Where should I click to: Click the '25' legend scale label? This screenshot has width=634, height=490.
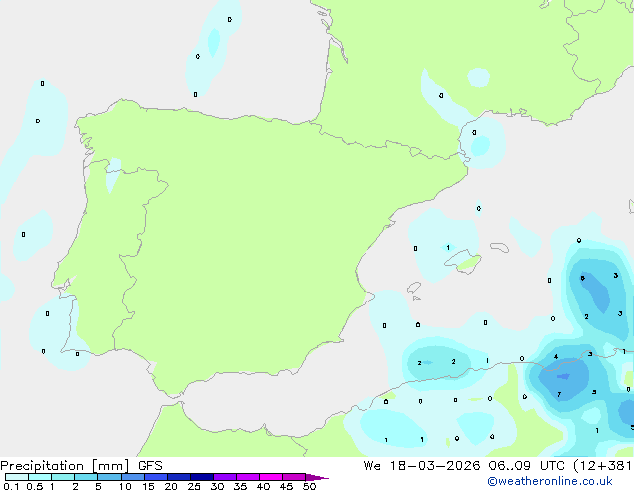click(194, 486)
